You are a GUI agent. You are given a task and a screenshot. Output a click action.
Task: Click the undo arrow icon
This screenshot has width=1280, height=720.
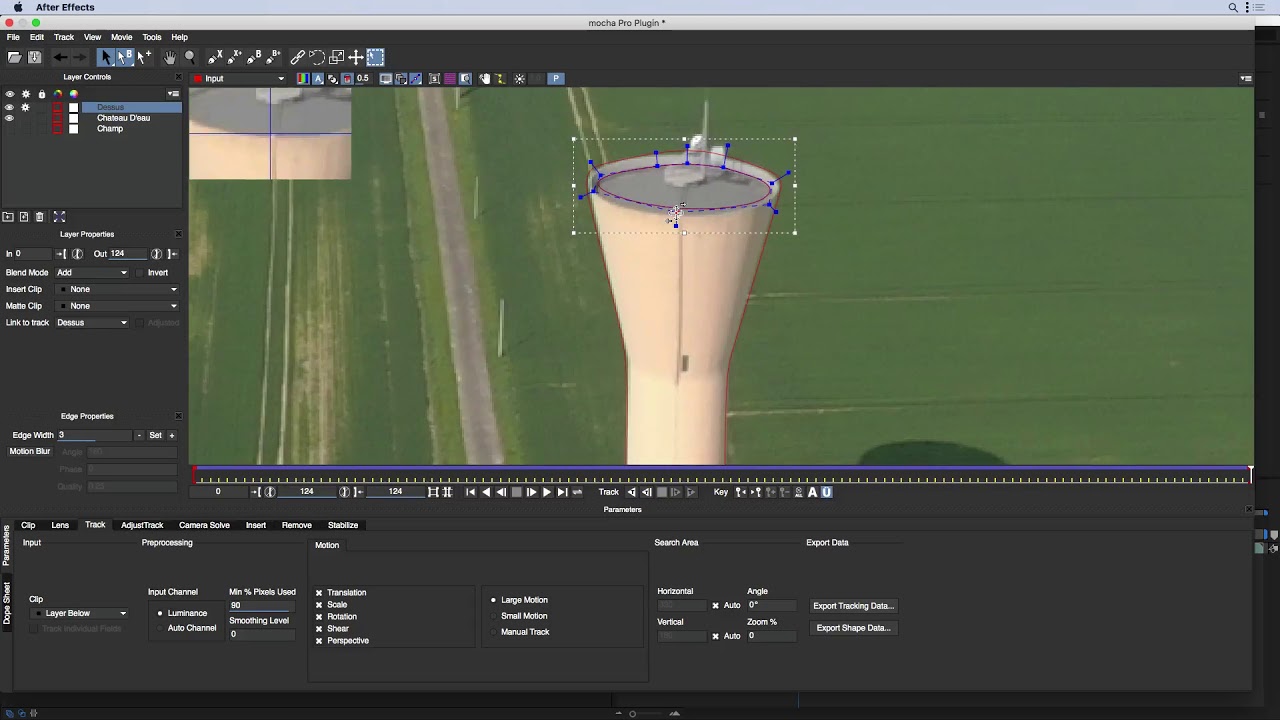pos(60,58)
